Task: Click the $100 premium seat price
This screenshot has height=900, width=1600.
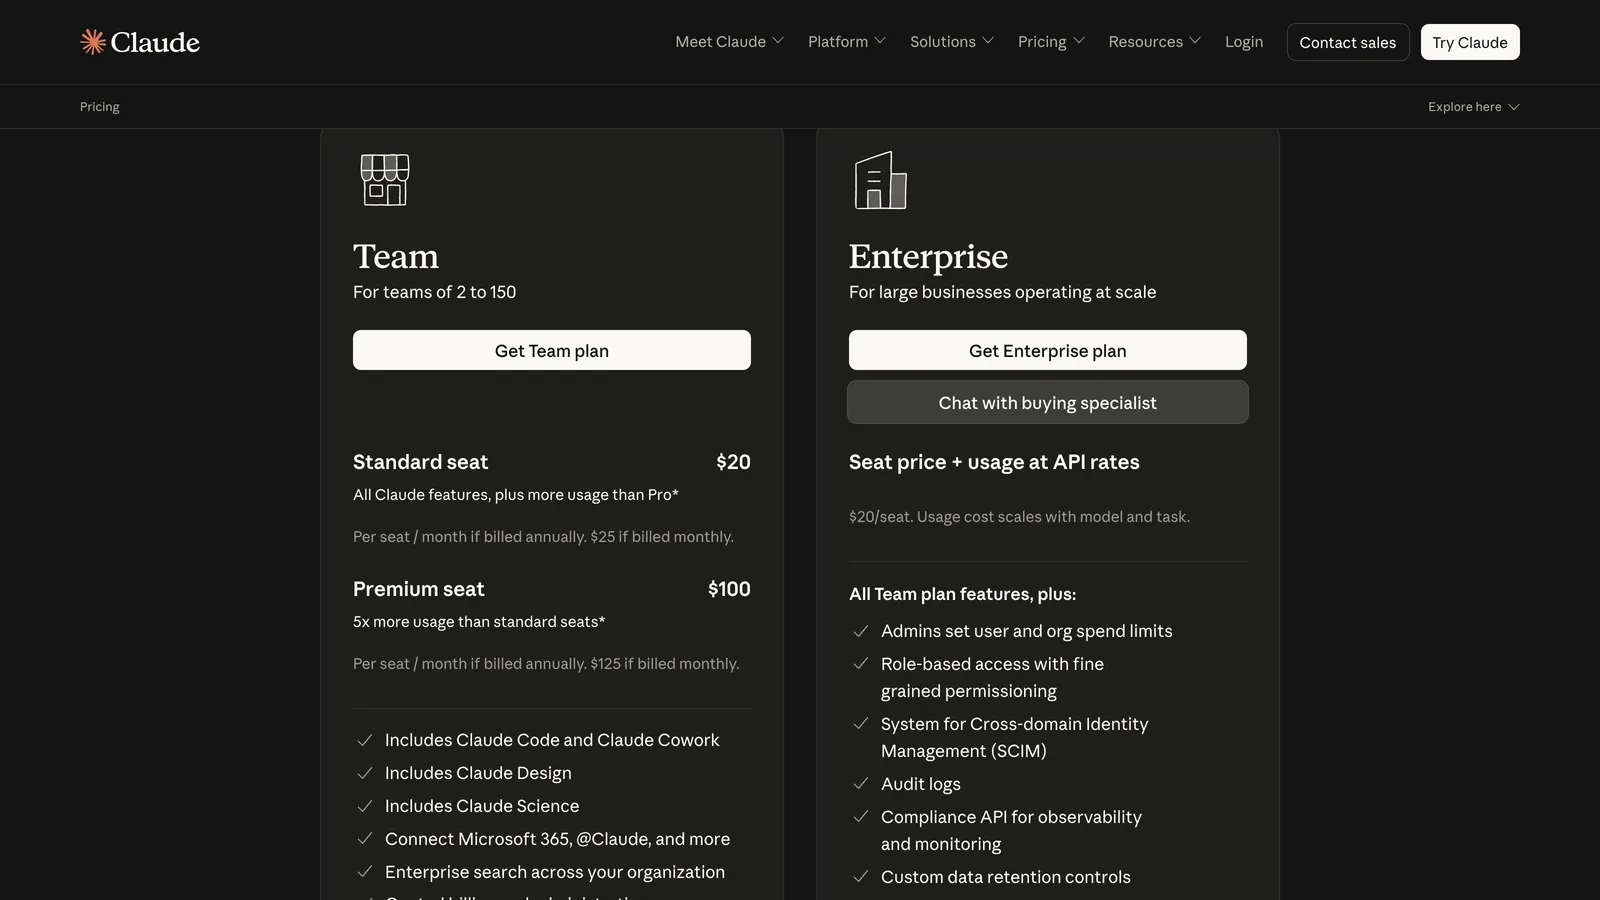Action: click(x=729, y=589)
